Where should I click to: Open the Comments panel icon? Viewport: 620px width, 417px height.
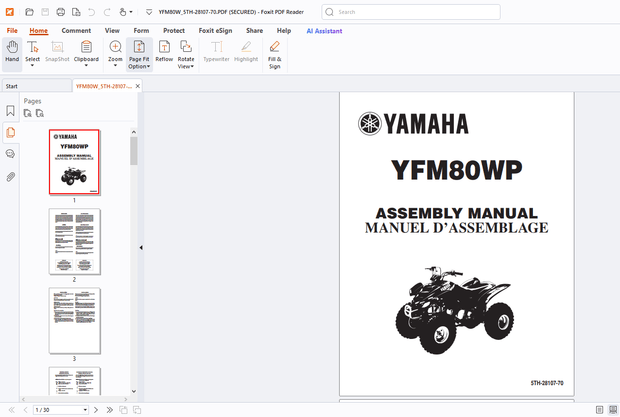pos(10,154)
